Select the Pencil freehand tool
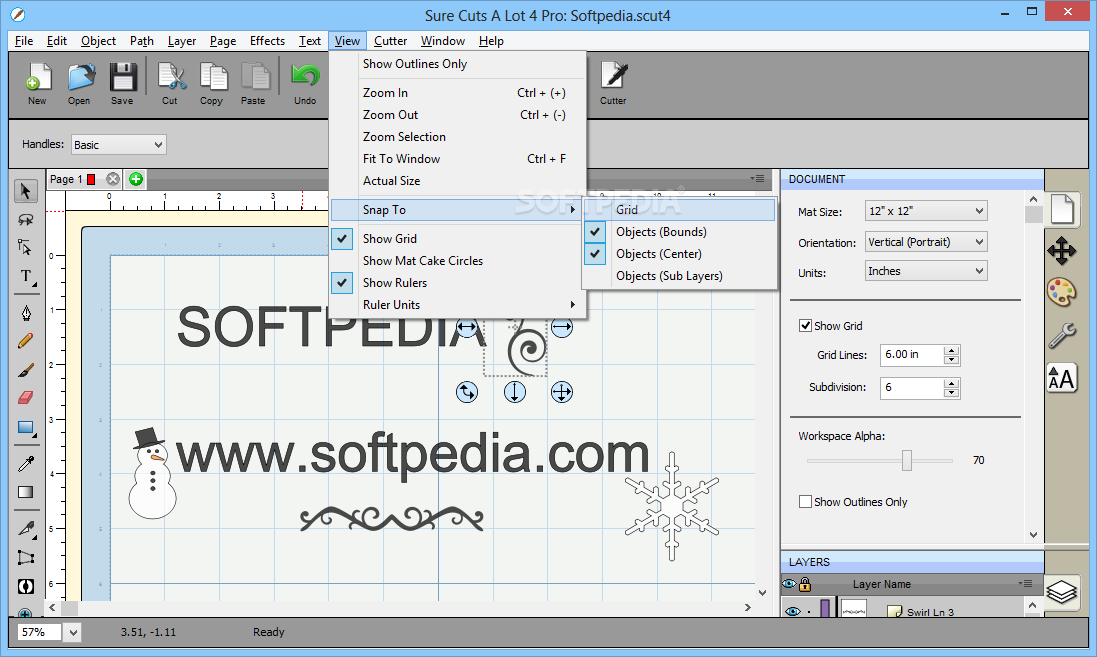This screenshot has height=657, width=1097. (25, 341)
